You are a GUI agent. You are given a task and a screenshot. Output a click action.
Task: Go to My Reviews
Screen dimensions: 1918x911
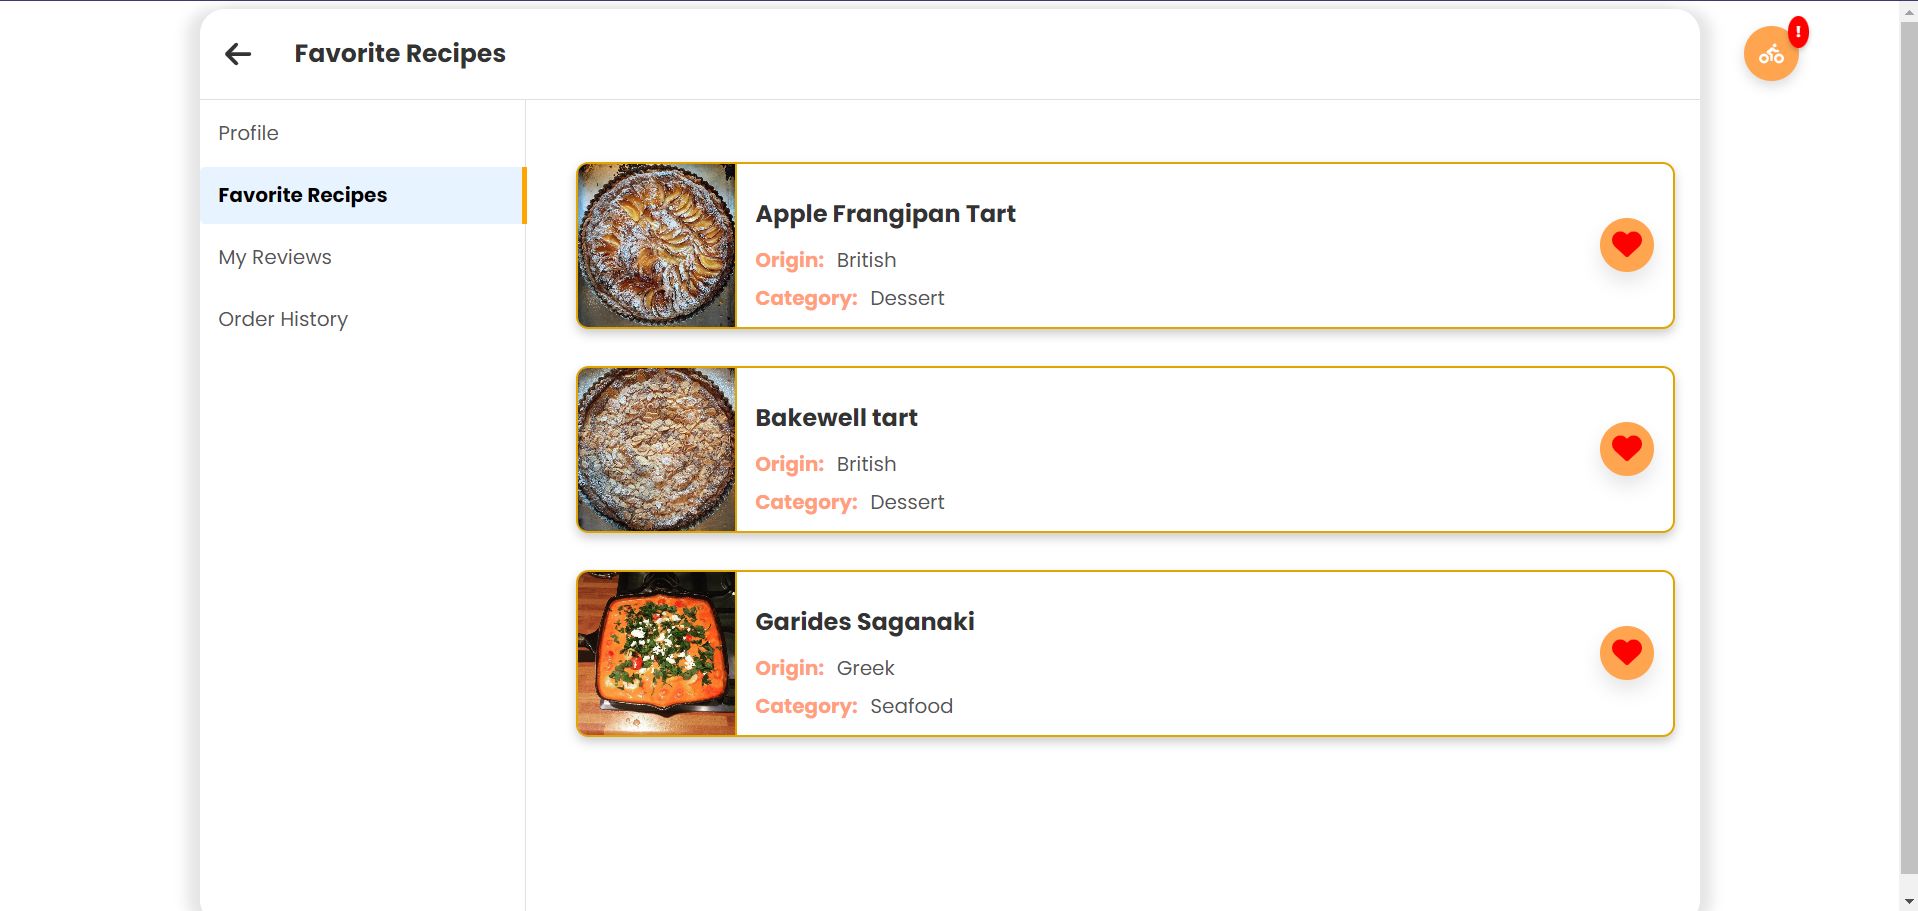[275, 257]
